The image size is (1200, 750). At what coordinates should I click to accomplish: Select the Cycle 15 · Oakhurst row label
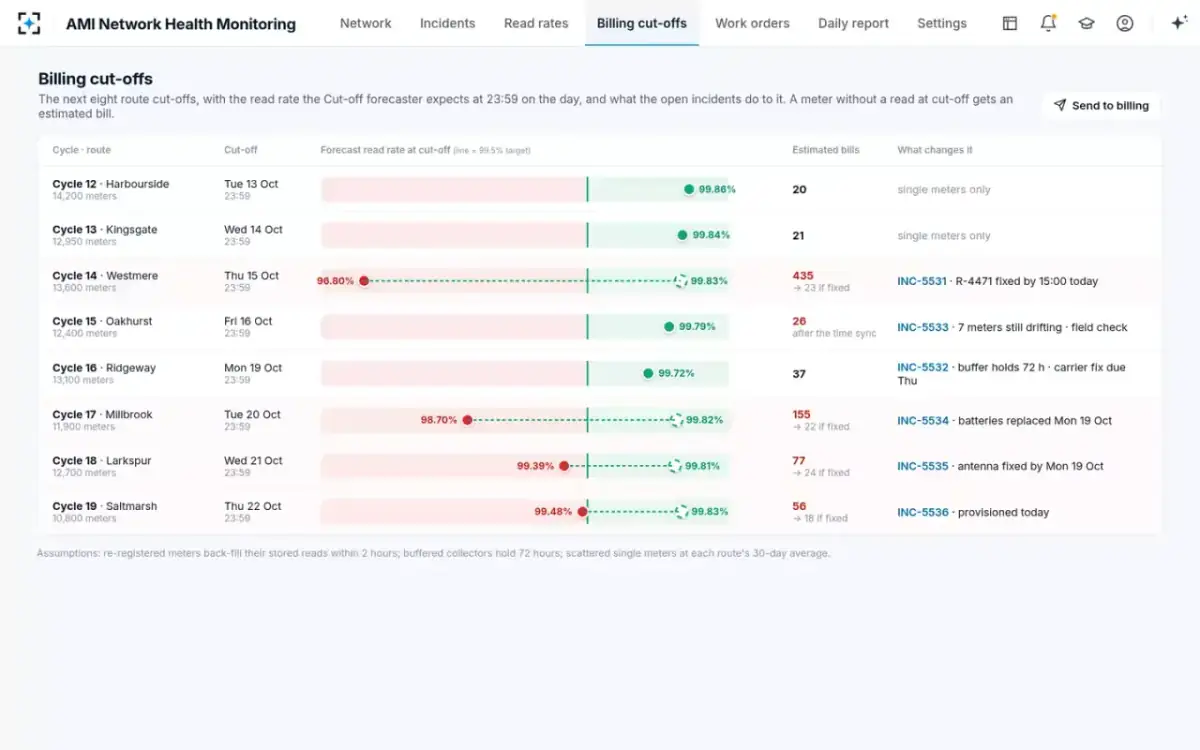pyautogui.click(x=104, y=322)
